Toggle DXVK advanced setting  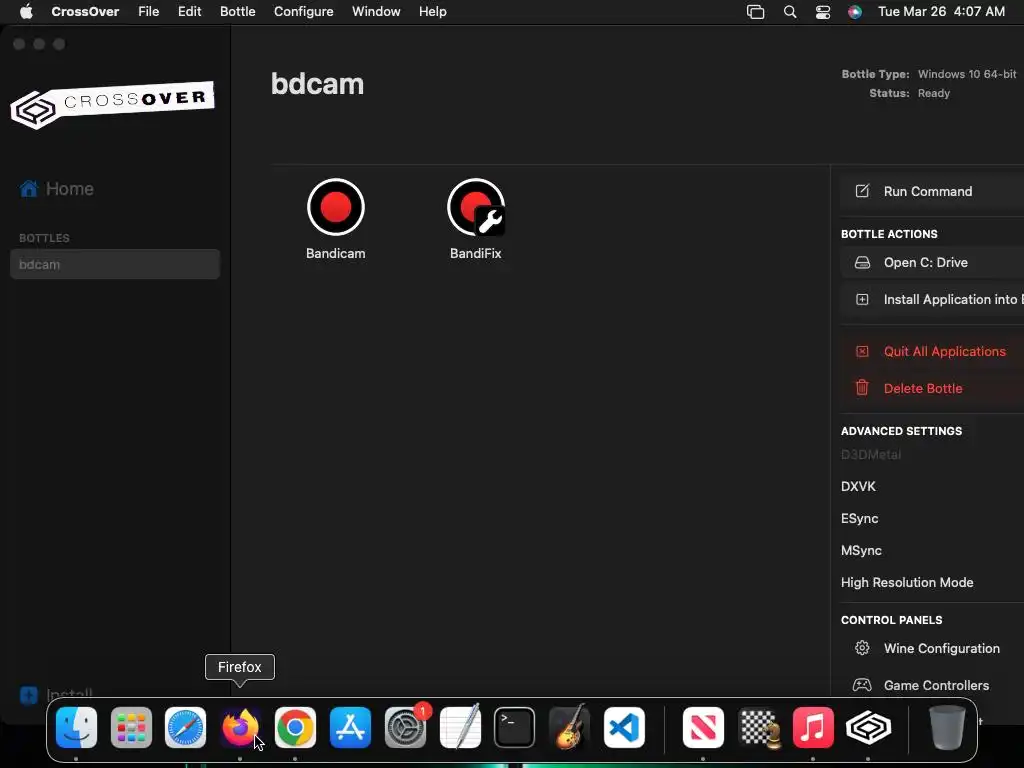pyautogui.click(x=858, y=487)
